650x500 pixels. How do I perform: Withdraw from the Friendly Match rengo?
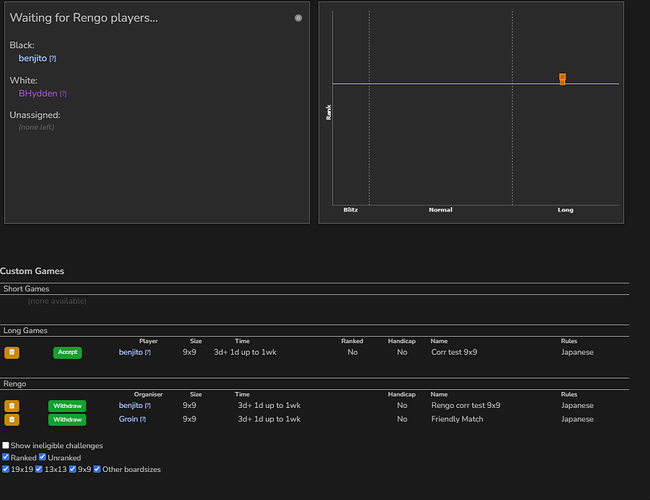click(67, 419)
